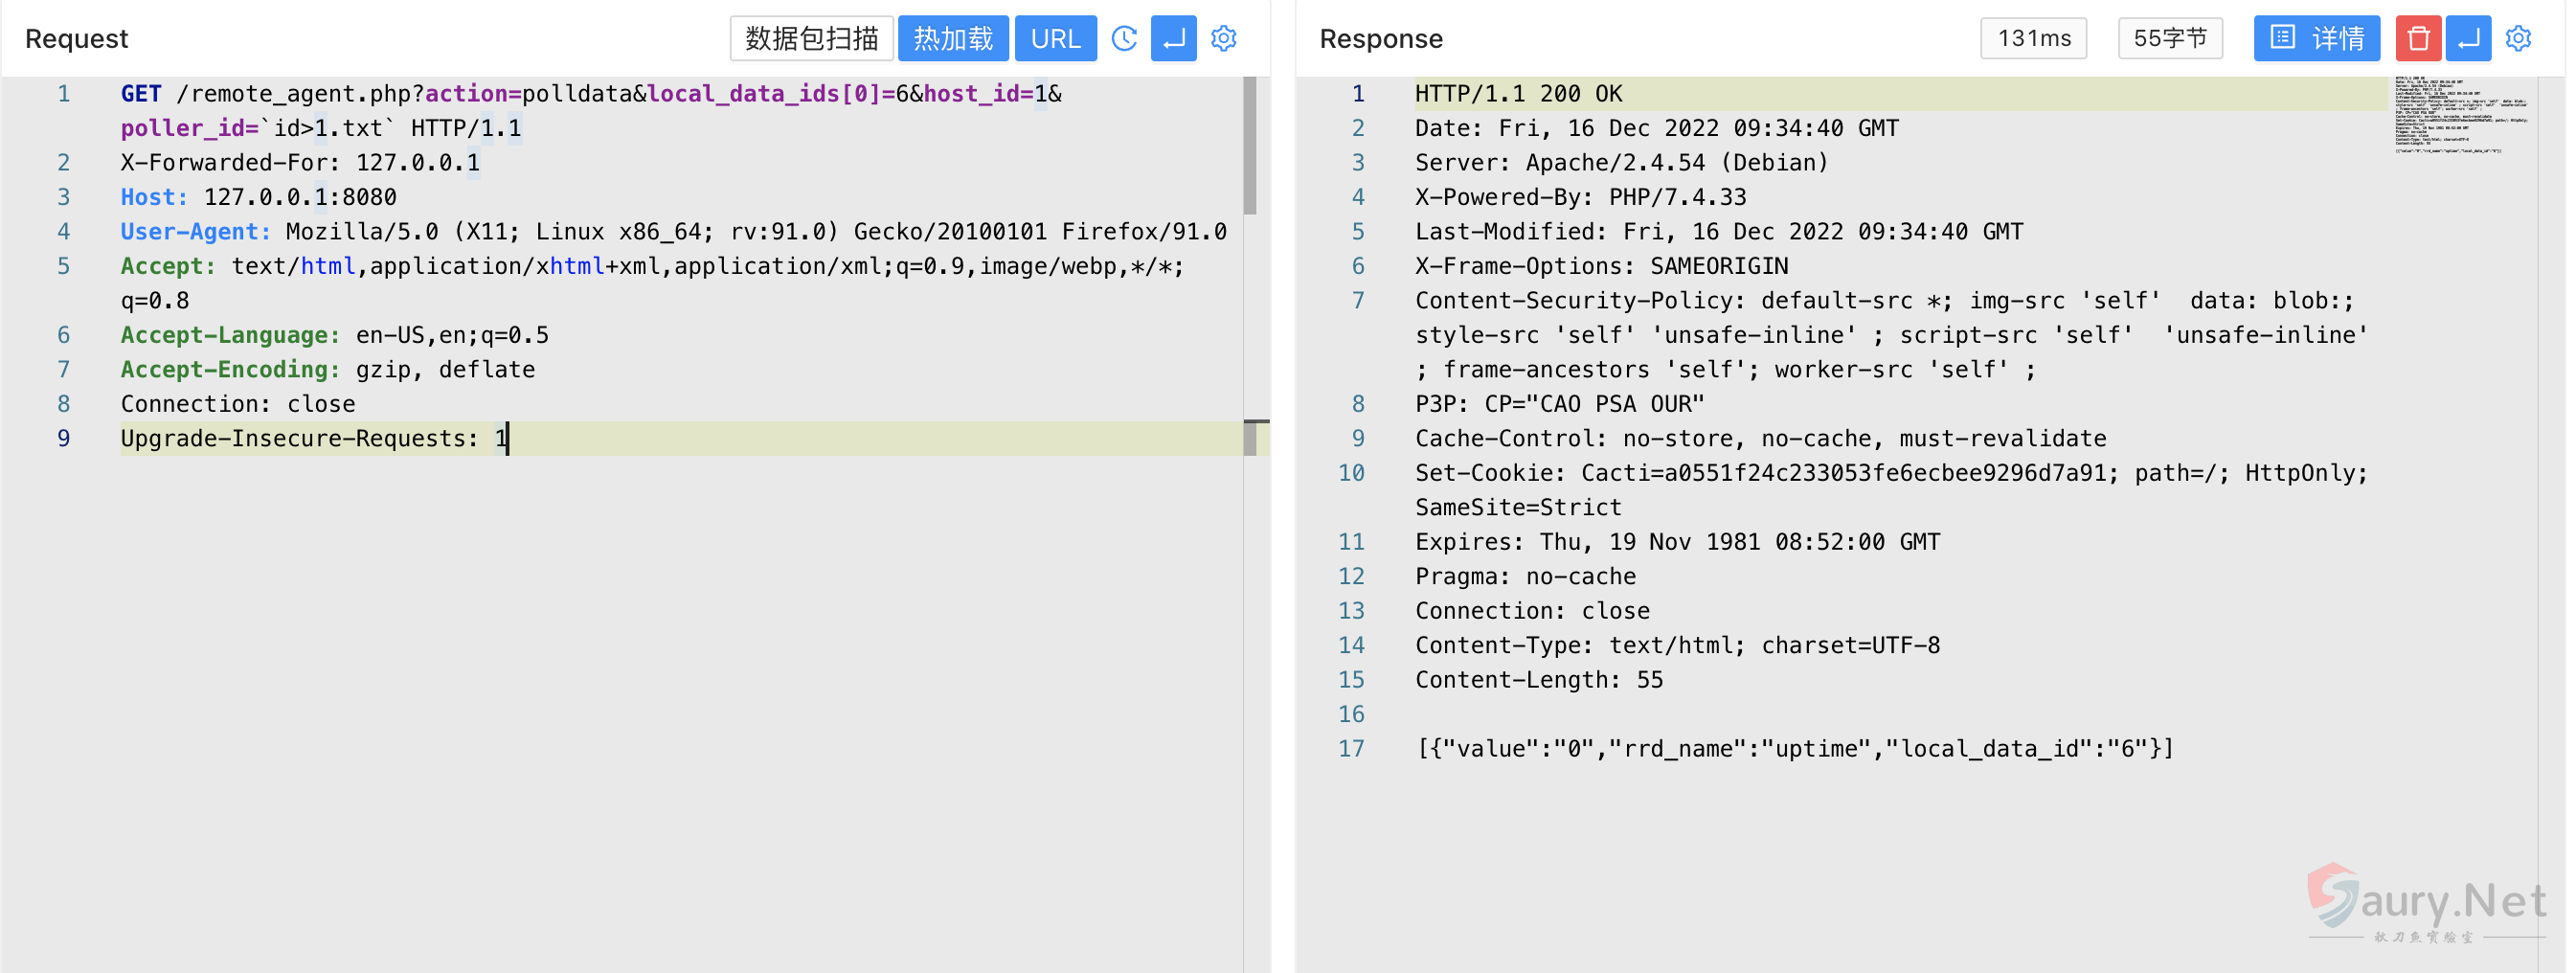Click the 131ms response time tag
This screenshot has width=2576, height=973.
pos(2033,39)
